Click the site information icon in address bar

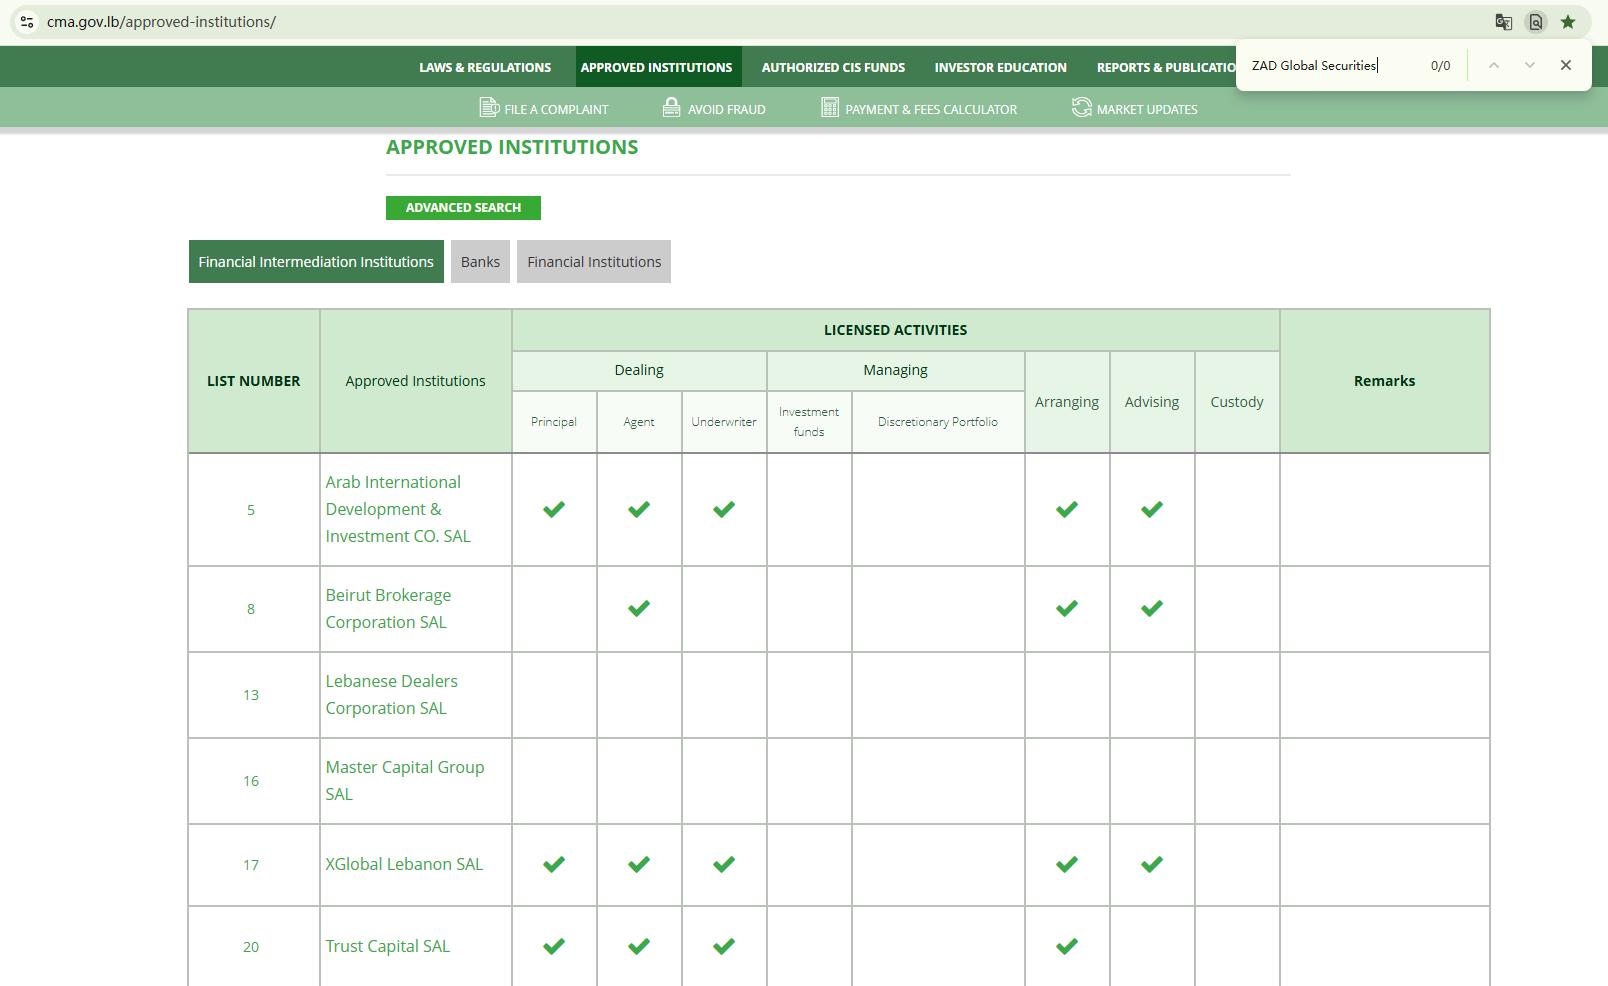[x=27, y=22]
